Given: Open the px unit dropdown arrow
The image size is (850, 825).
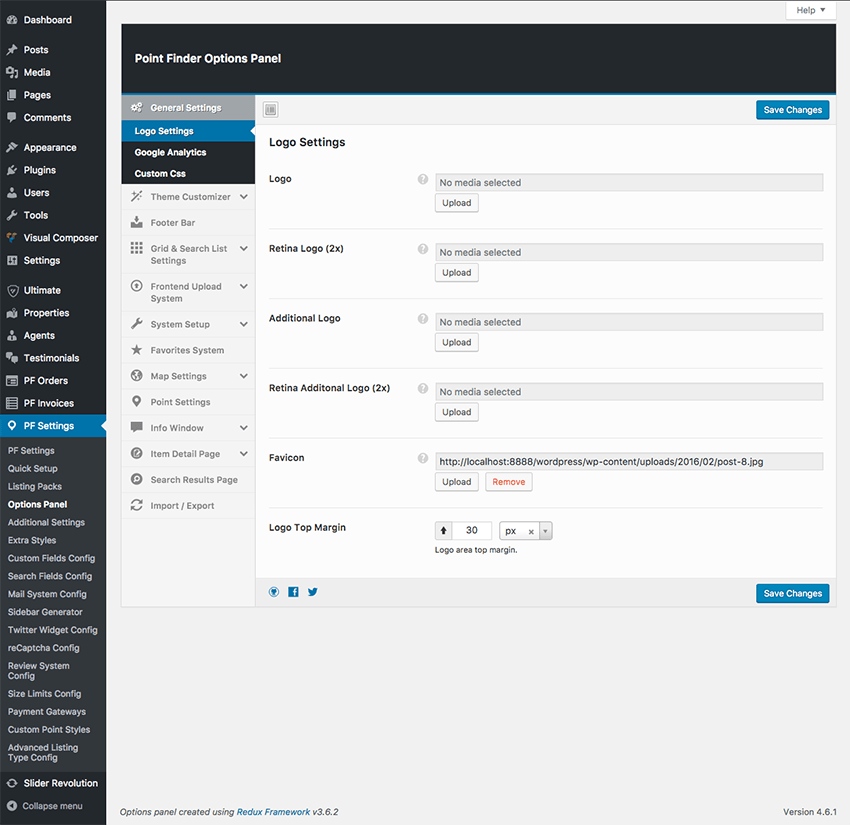Looking at the screenshot, I should click(x=545, y=531).
